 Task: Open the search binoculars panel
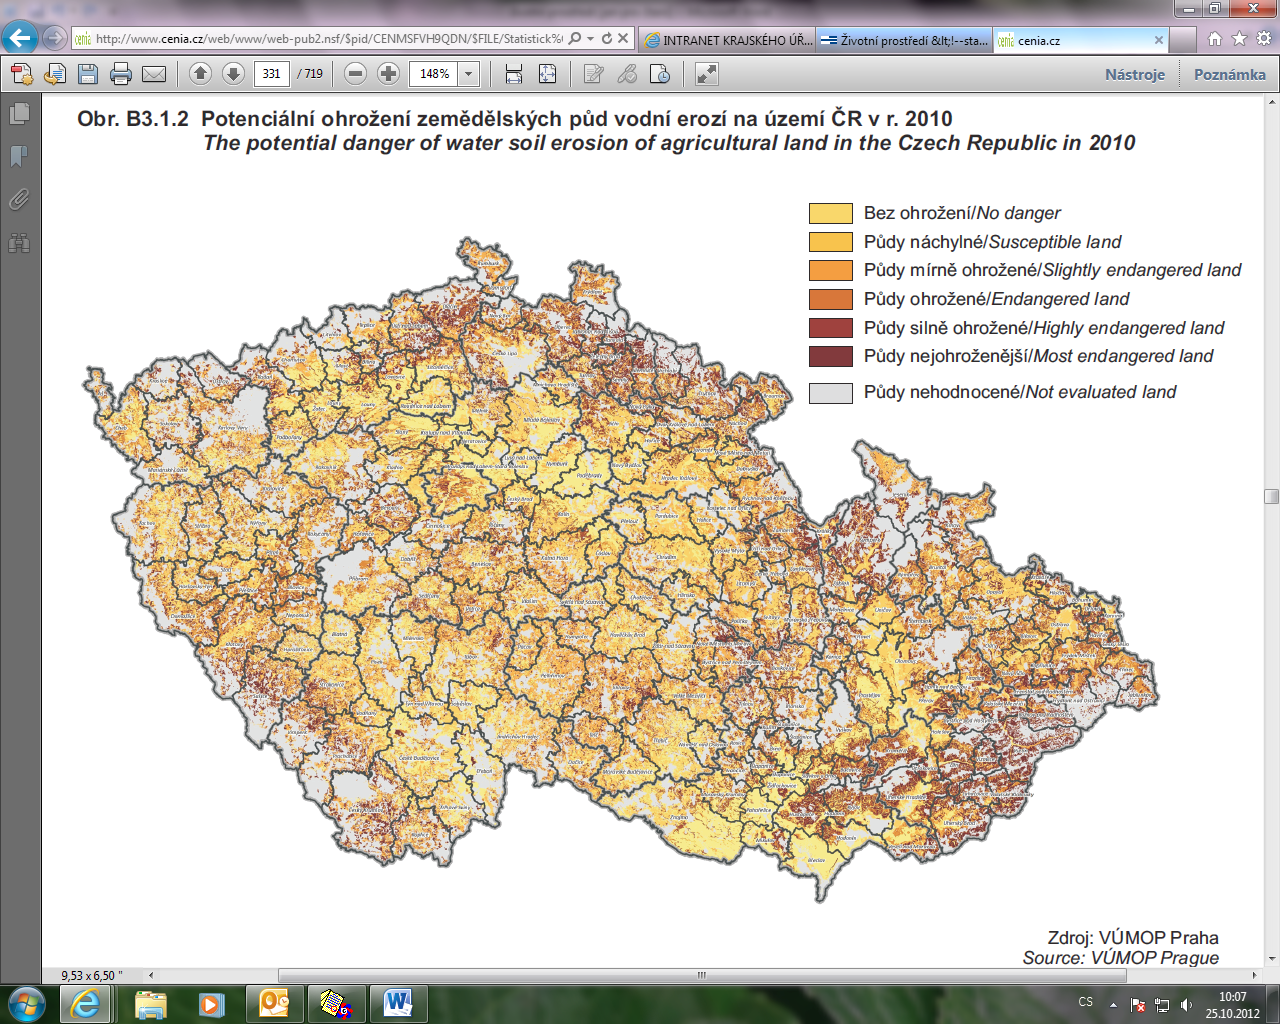click(x=19, y=243)
